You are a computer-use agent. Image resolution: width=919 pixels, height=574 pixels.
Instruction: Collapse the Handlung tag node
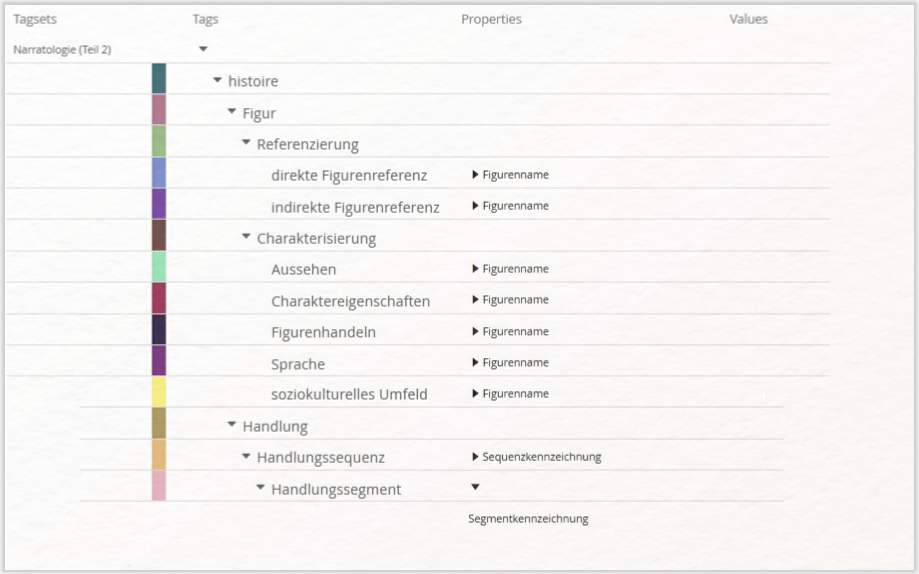[x=232, y=424]
